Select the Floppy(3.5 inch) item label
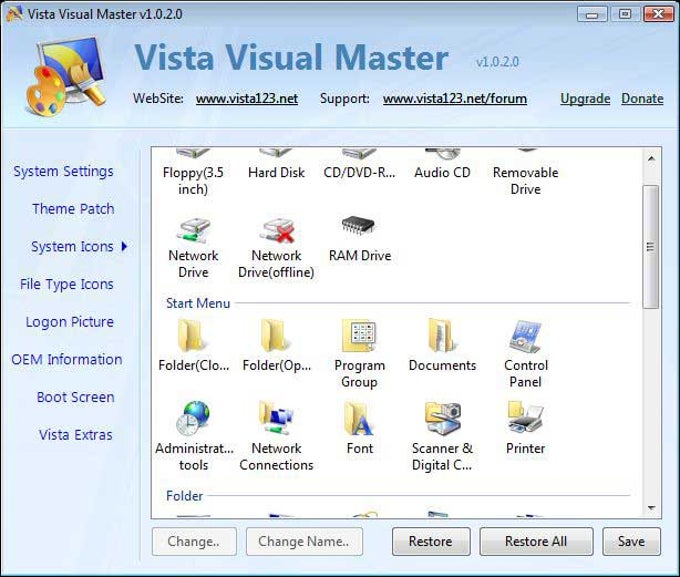Screen dimensions: 680x577 [x=193, y=181]
